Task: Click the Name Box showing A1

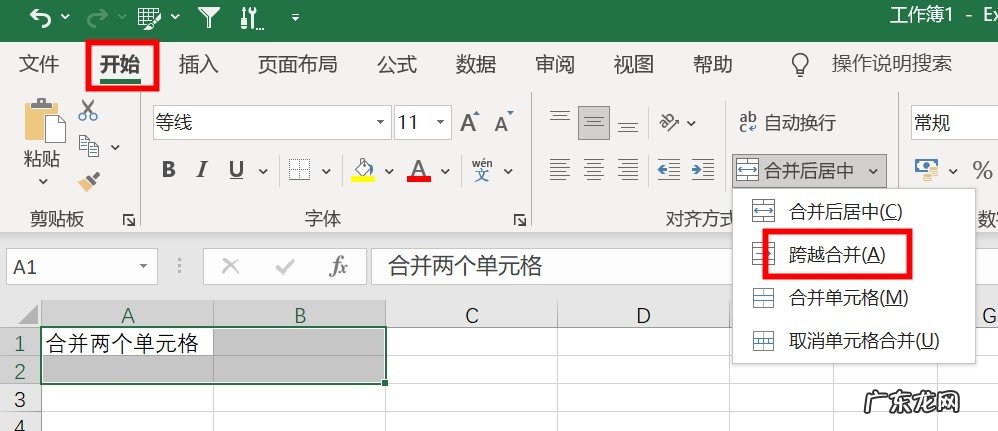Action: coord(82,266)
